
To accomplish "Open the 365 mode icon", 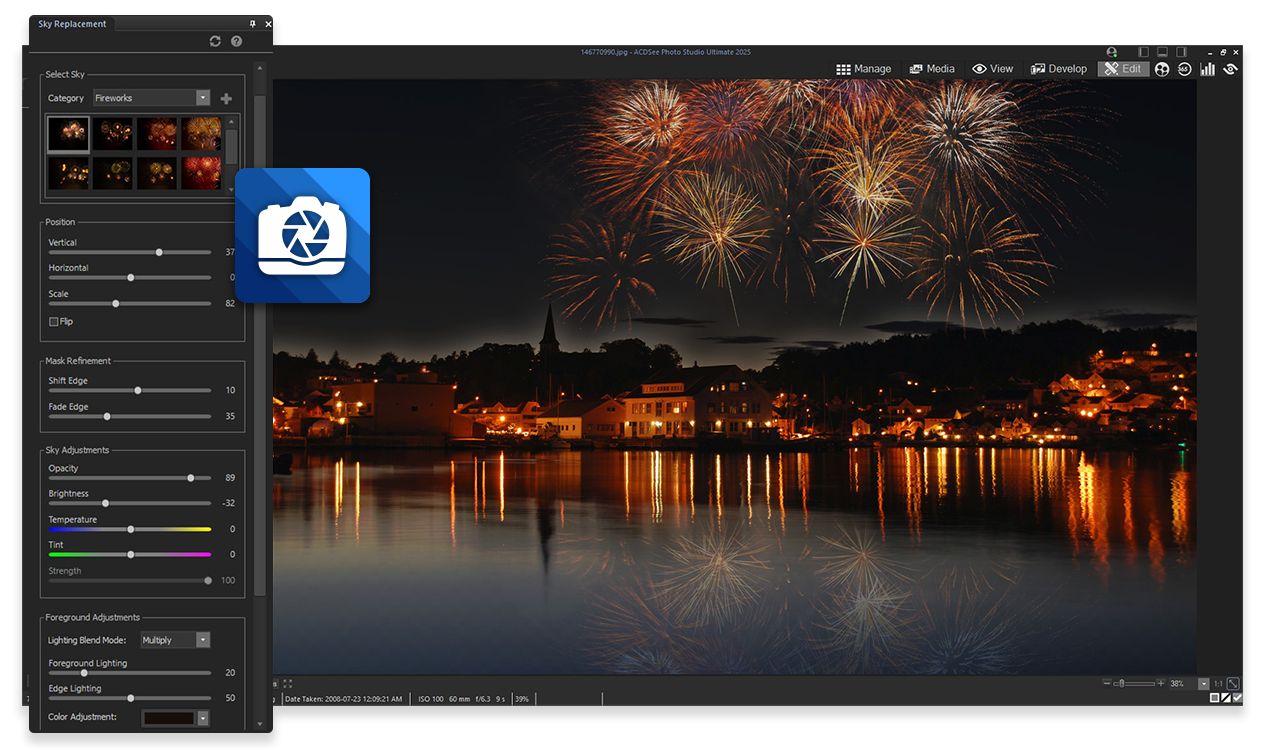I will pos(1185,69).
